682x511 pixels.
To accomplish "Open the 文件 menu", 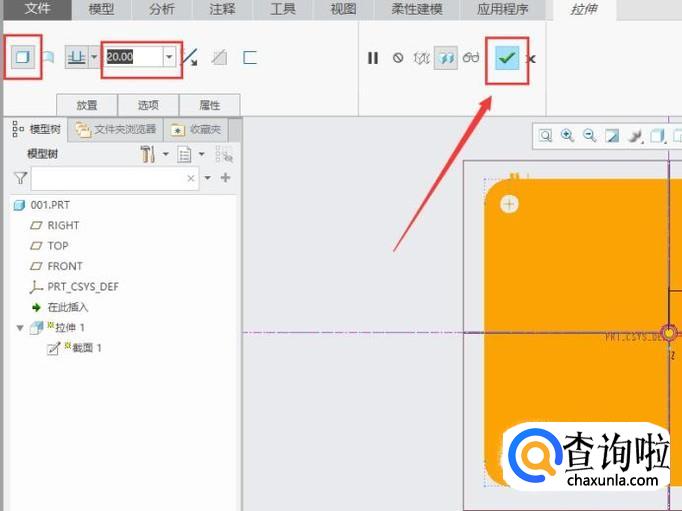I will tap(37, 9).
